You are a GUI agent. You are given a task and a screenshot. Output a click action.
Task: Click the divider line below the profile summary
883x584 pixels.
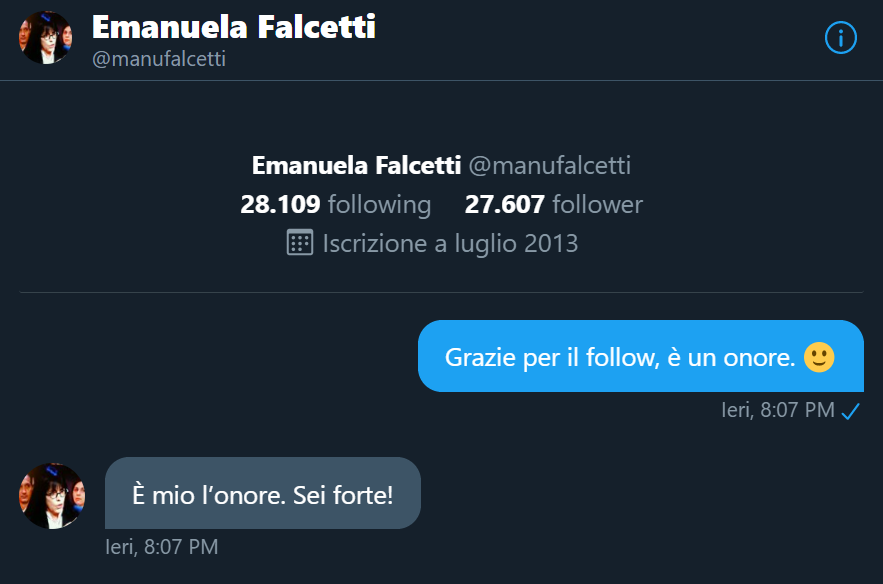click(x=442, y=292)
